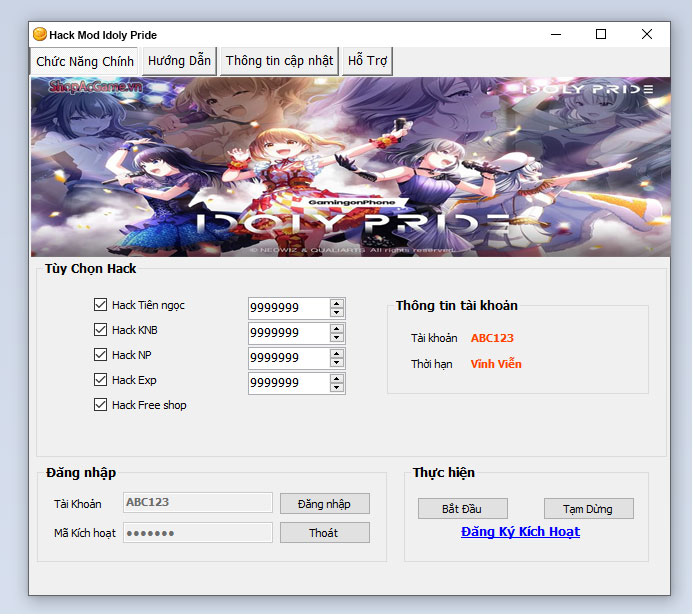Screen dimensions: 693x616
Task: Pause with the Tạm Dừng button
Action: pyautogui.click(x=588, y=509)
